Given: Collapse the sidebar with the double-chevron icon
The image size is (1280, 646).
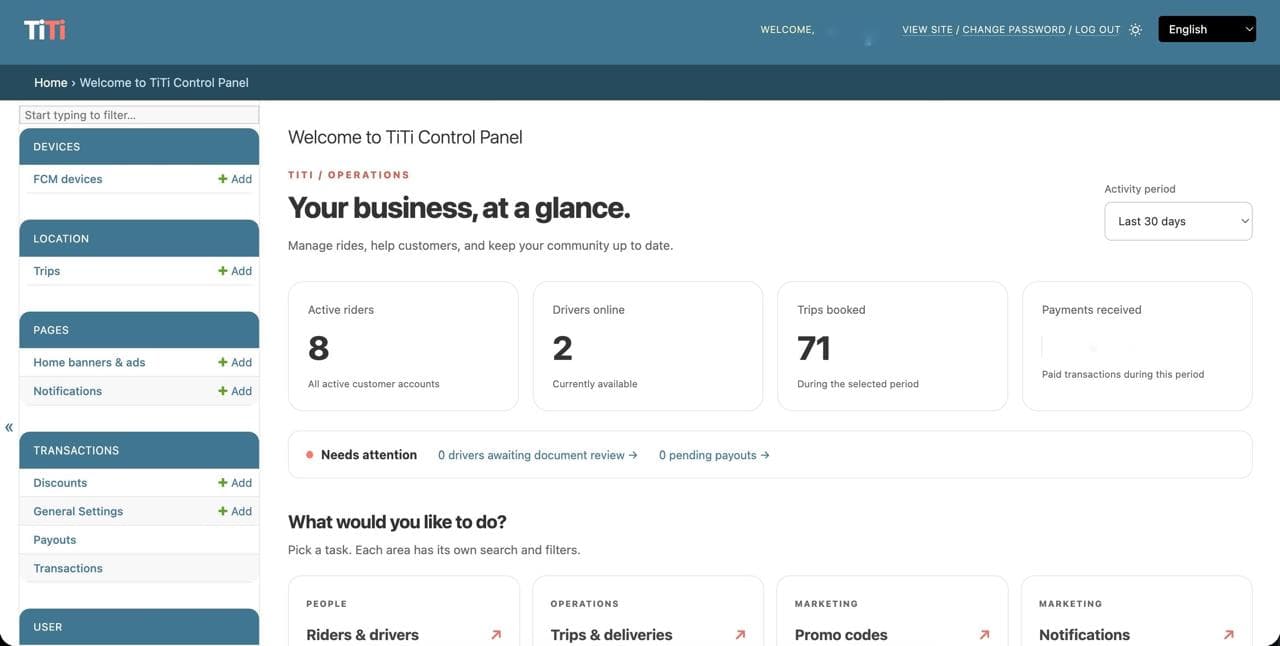Looking at the screenshot, I should point(9,427).
